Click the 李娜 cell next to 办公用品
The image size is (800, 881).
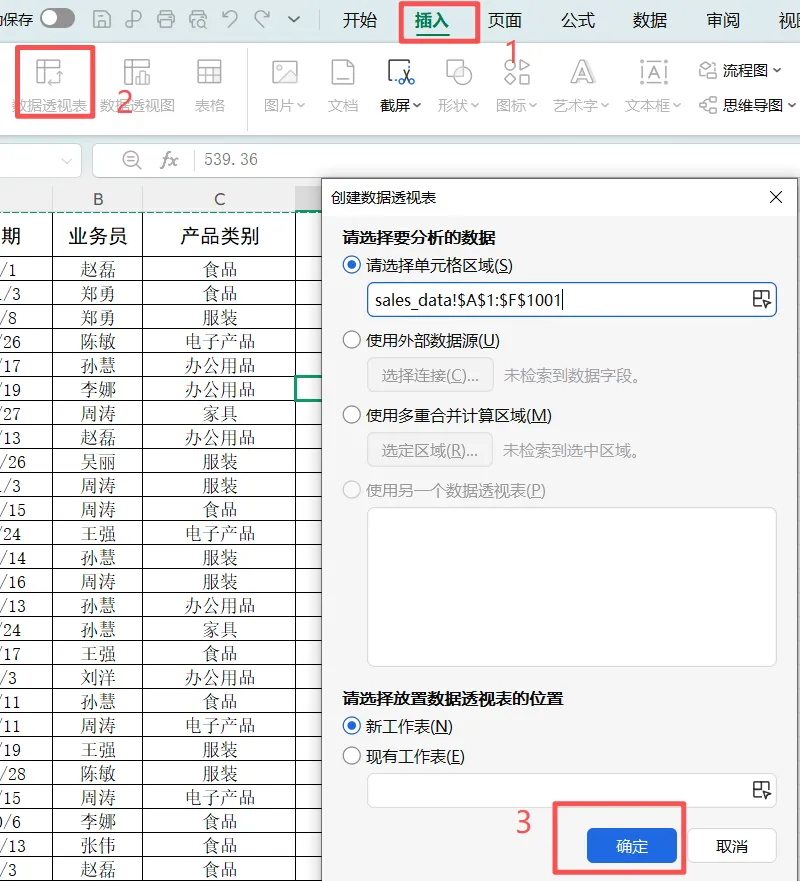point(98,389)
